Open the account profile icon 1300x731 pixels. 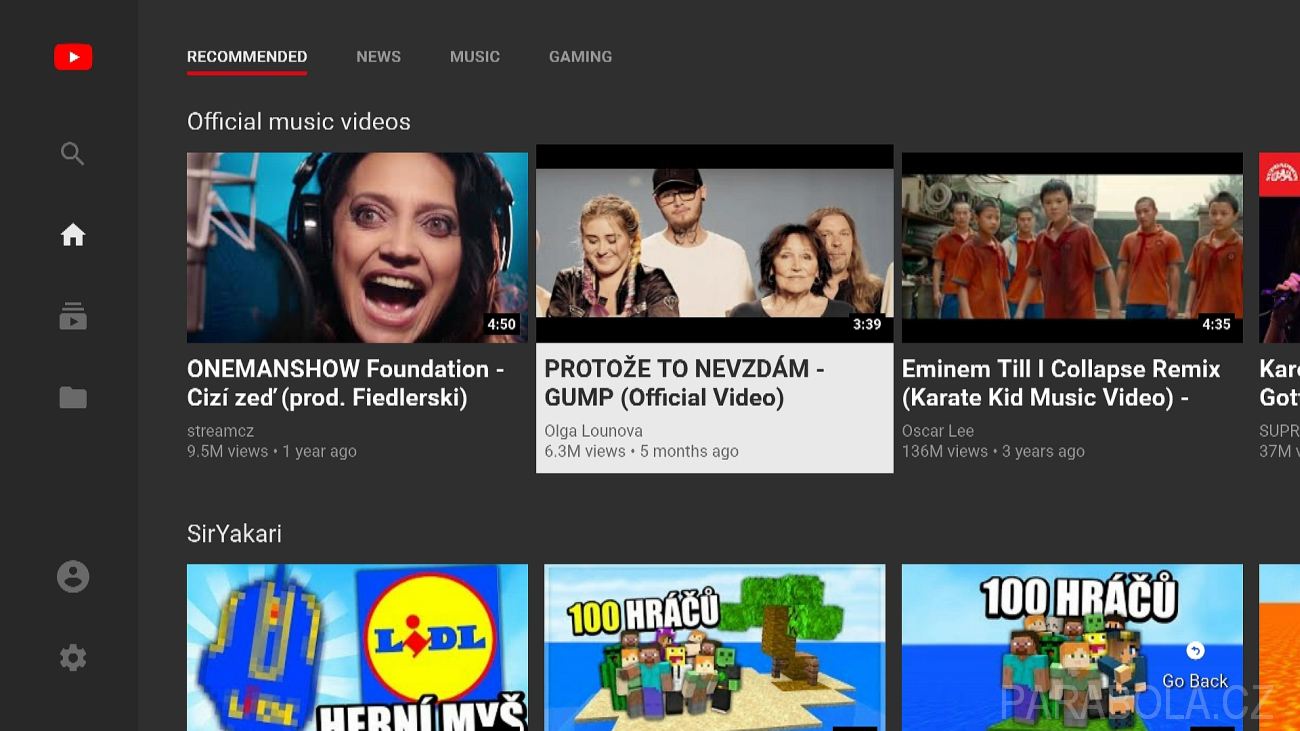tap(73, 577)
